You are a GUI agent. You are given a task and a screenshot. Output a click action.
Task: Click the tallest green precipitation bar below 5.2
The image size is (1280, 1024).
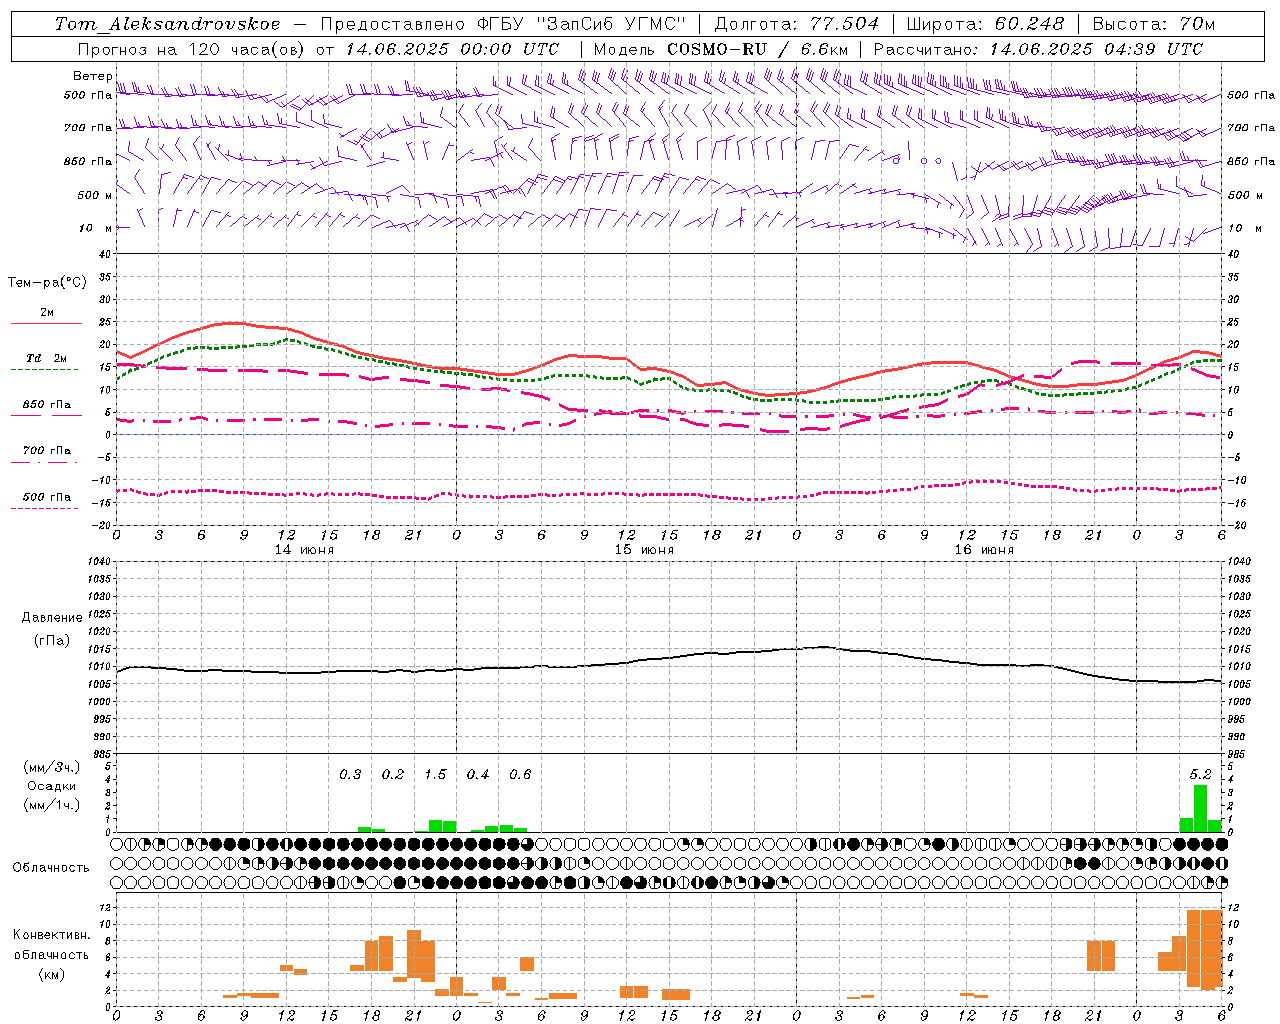[1200, 808]
